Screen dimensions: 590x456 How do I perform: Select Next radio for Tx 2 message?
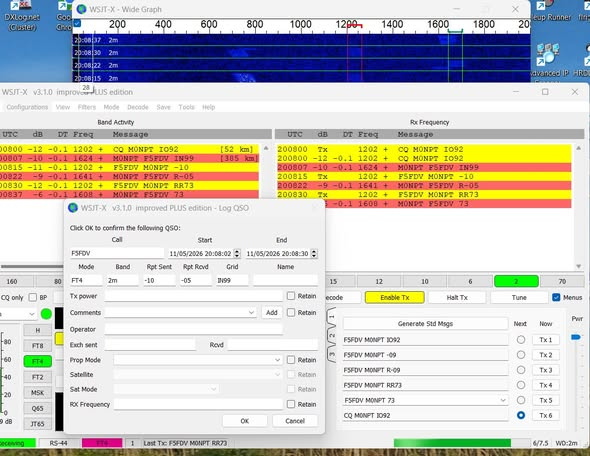521,355
